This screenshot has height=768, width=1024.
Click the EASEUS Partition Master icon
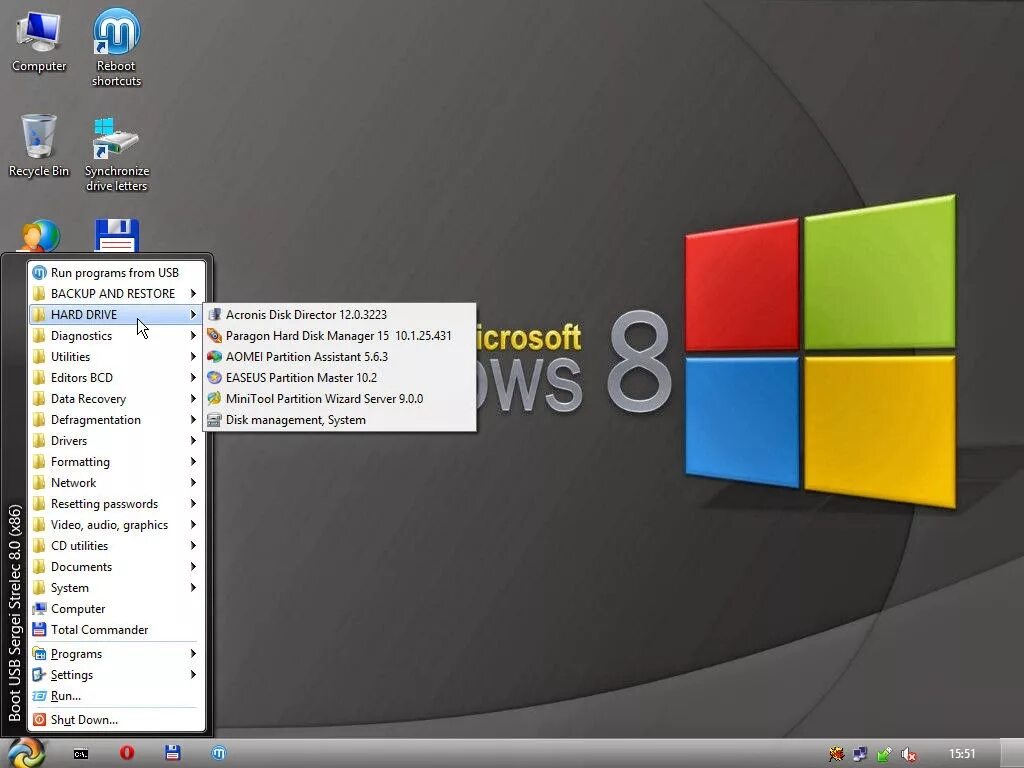pyautogui.click(x=214, y=377)
